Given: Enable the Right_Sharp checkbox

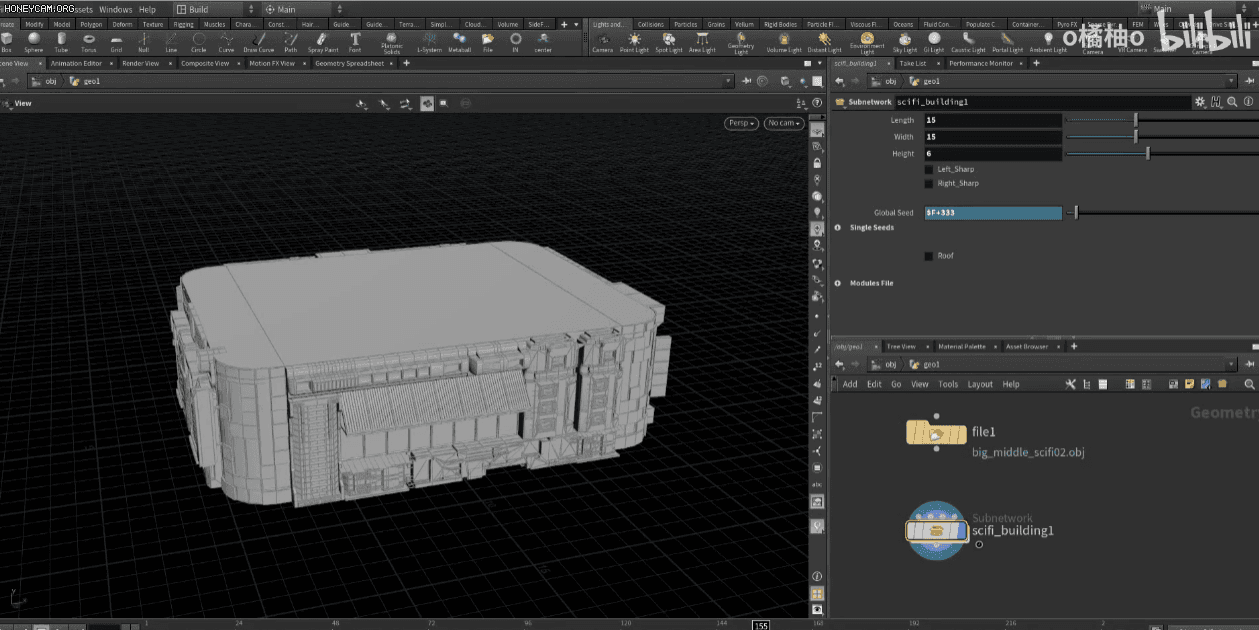Looking at the screenshot, I should coord(930,183).
